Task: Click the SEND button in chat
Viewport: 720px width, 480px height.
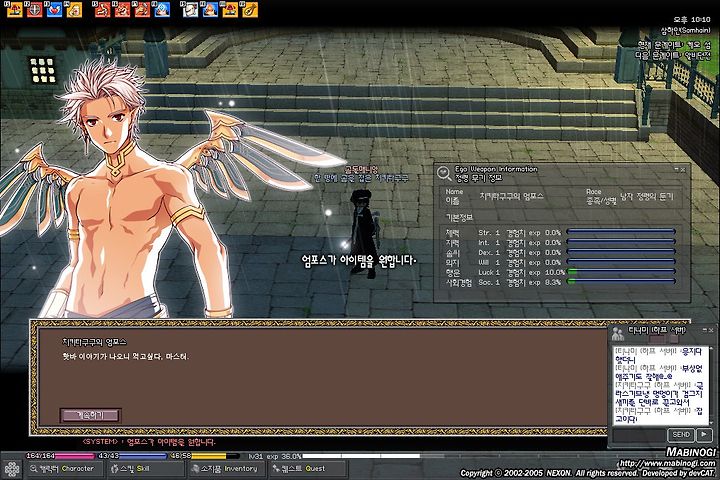Action: click(681, 435)
